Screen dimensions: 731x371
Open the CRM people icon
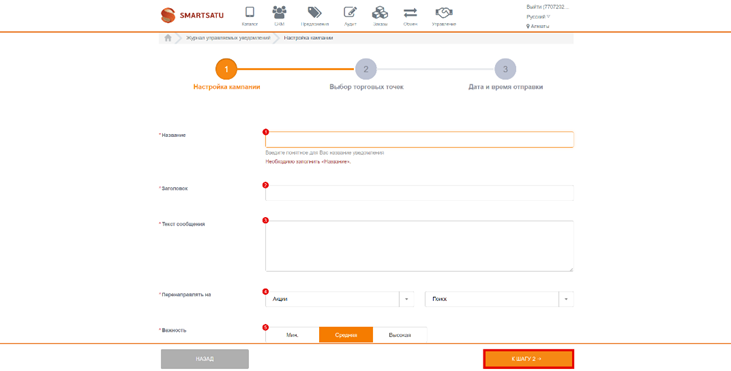[x=280, y=12]
